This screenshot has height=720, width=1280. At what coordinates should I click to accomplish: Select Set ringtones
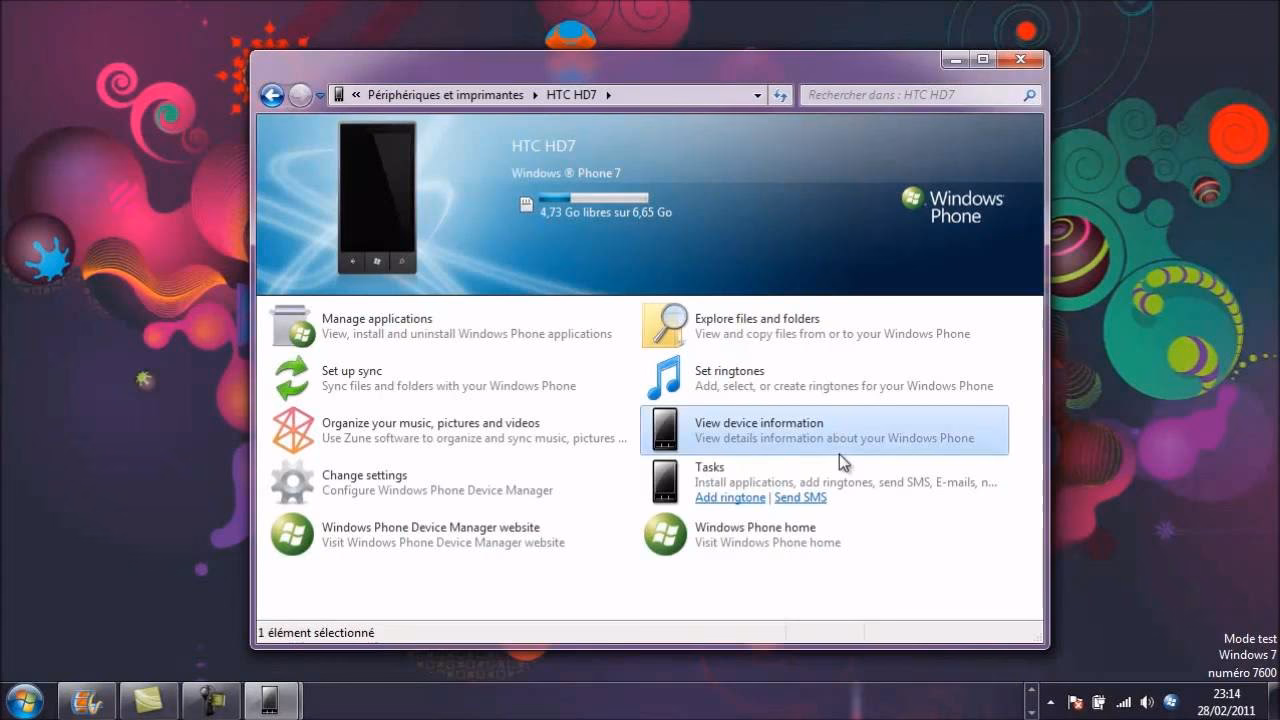824,379
